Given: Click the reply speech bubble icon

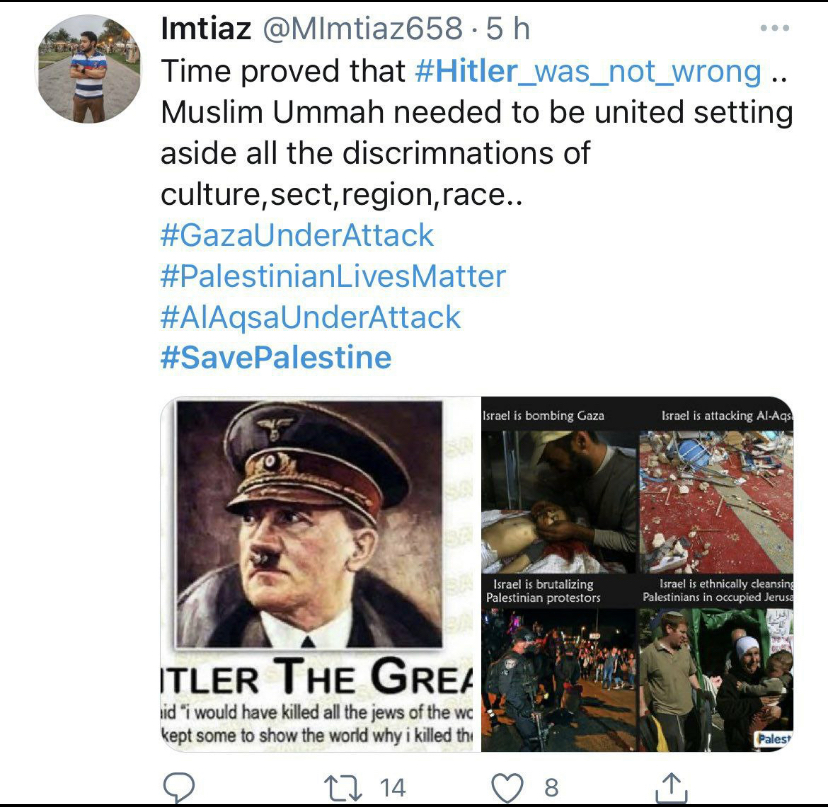Looking at the screenshot, I should point(179,787).
